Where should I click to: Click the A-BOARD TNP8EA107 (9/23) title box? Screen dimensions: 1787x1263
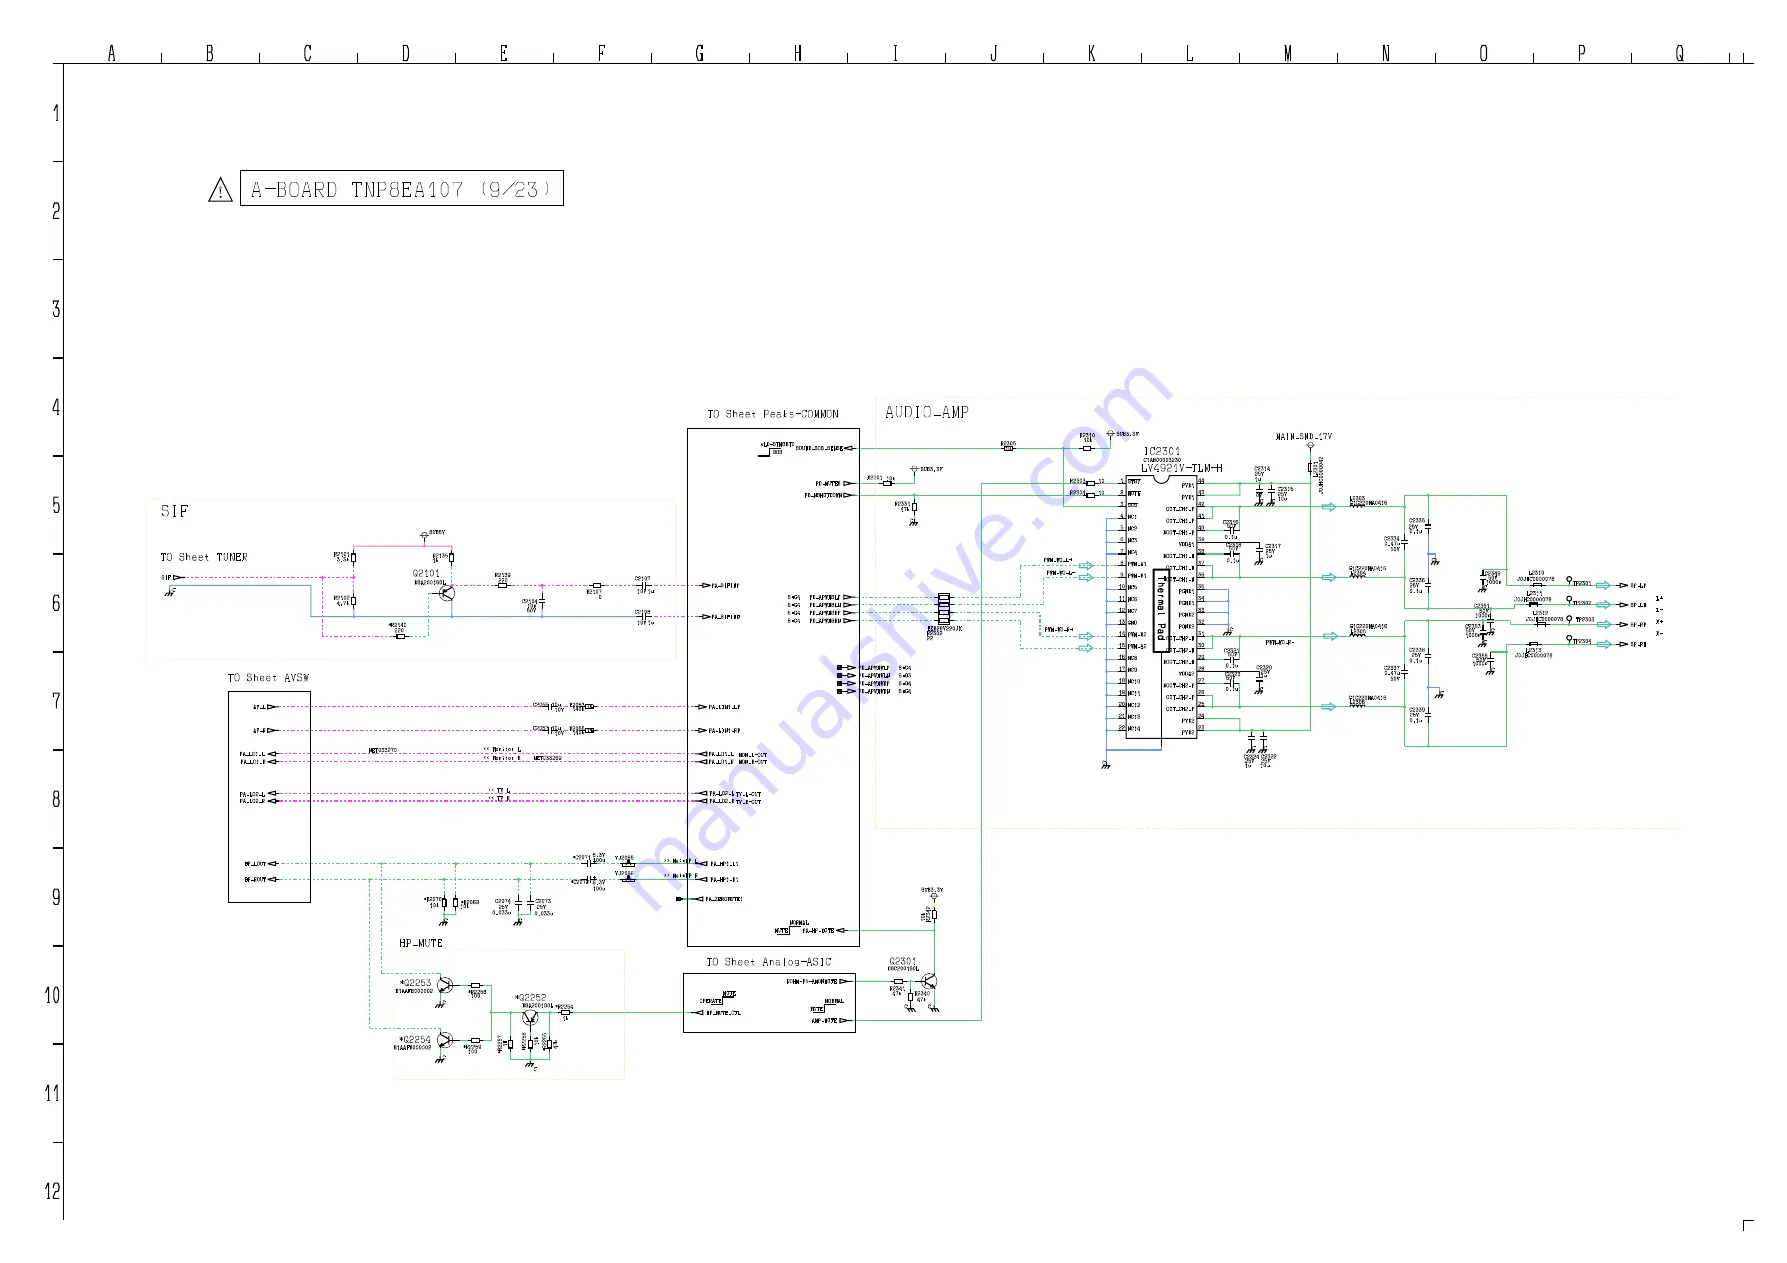tap(401, 188)
